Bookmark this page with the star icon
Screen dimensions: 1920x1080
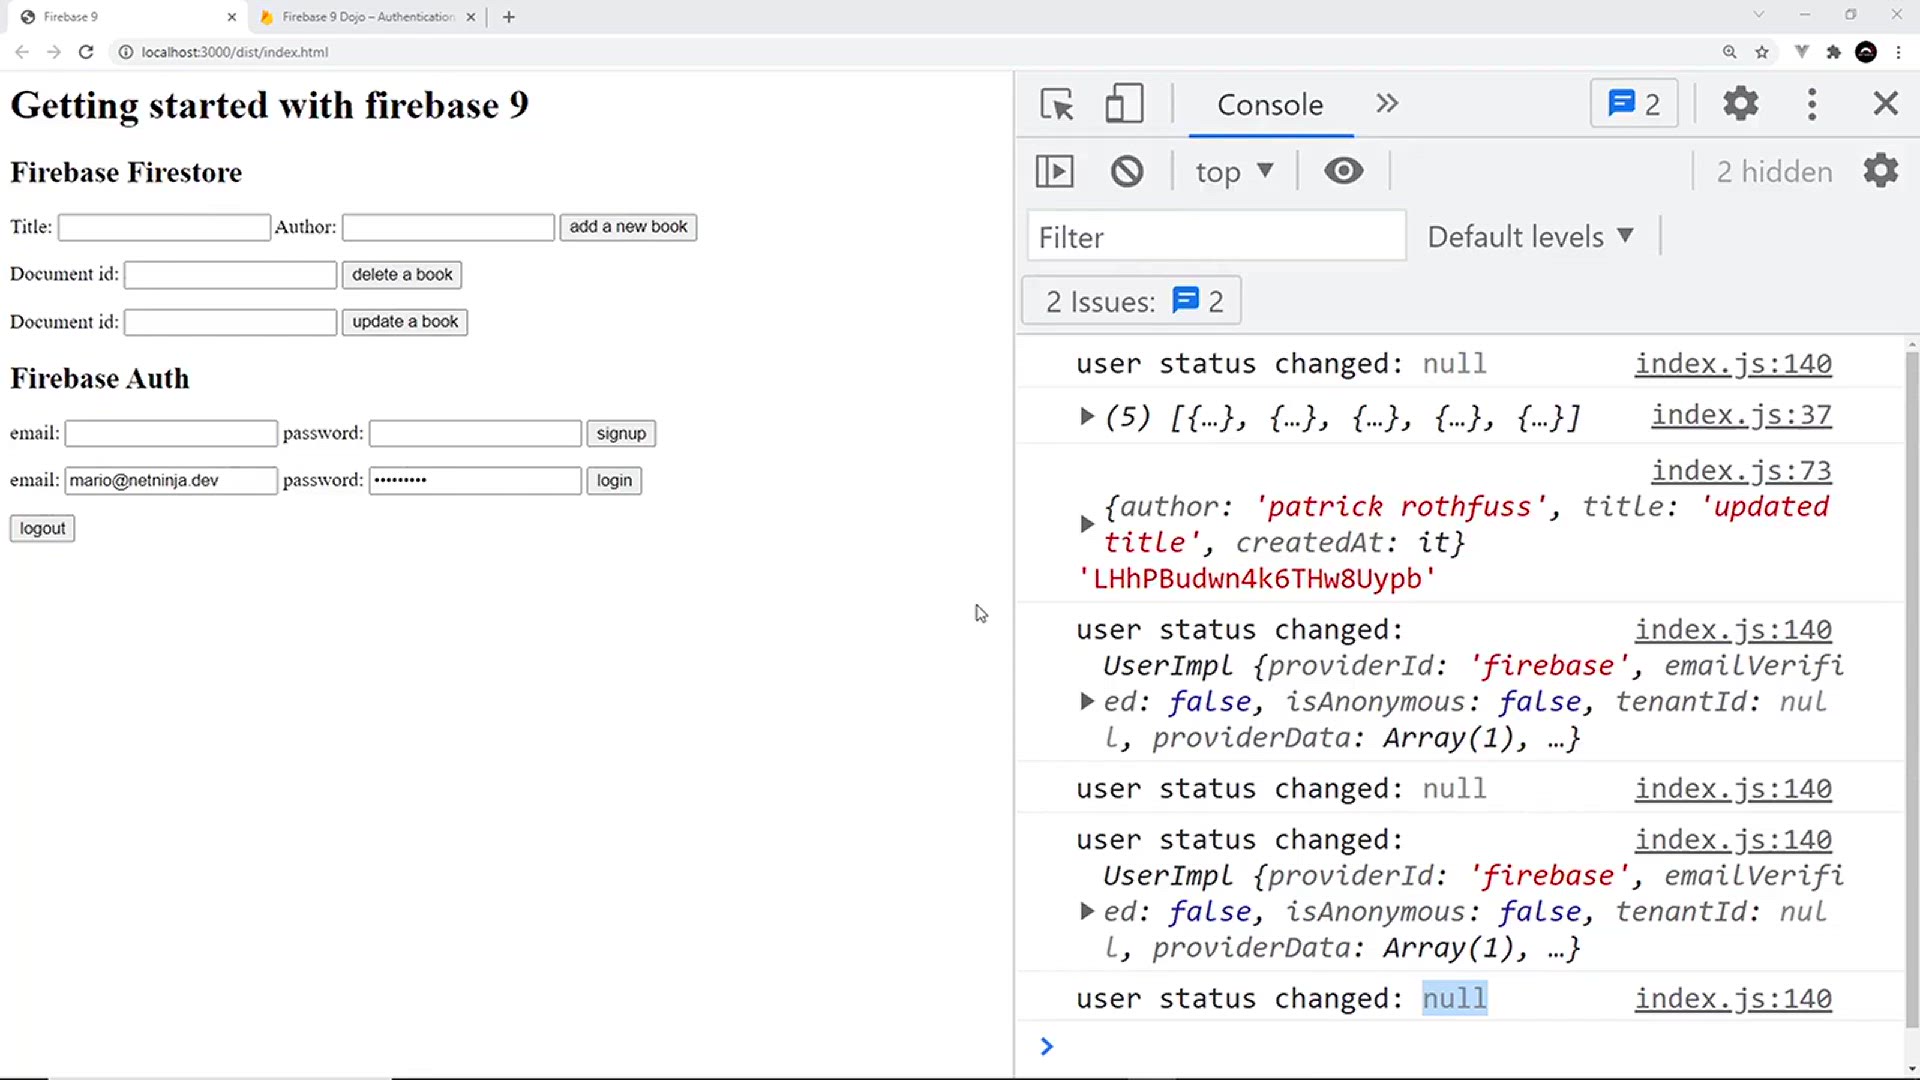(1762, 52)
